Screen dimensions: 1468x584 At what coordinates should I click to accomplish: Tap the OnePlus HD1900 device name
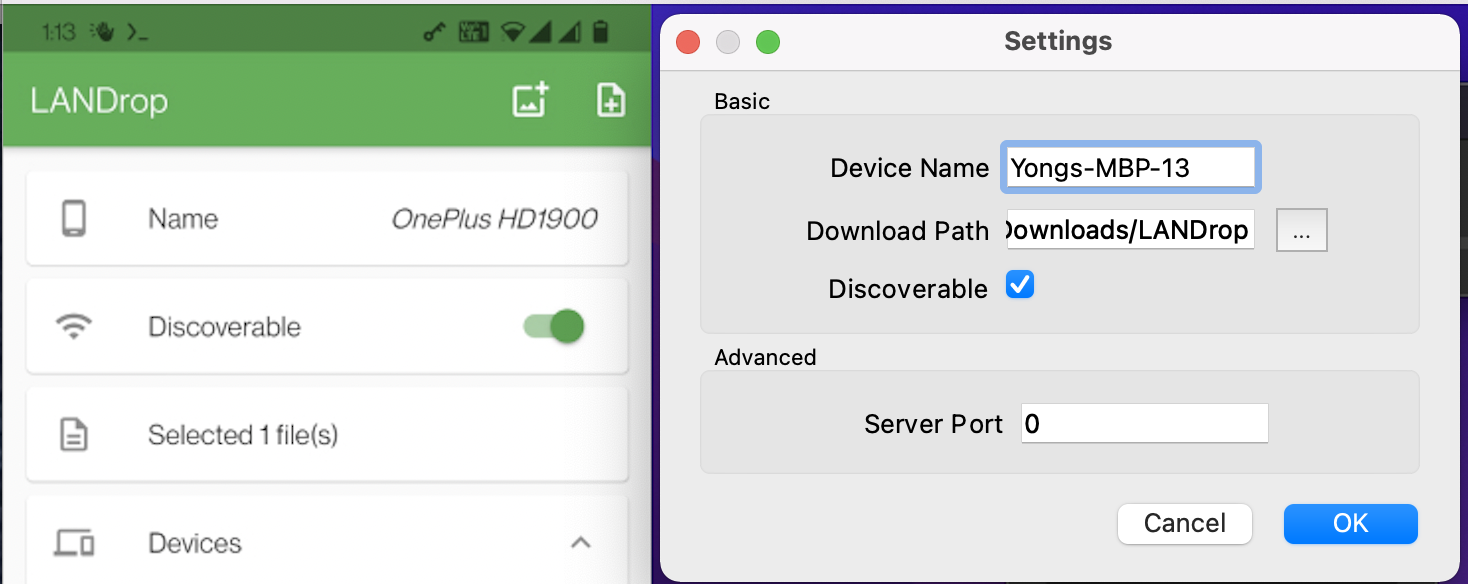494,219
